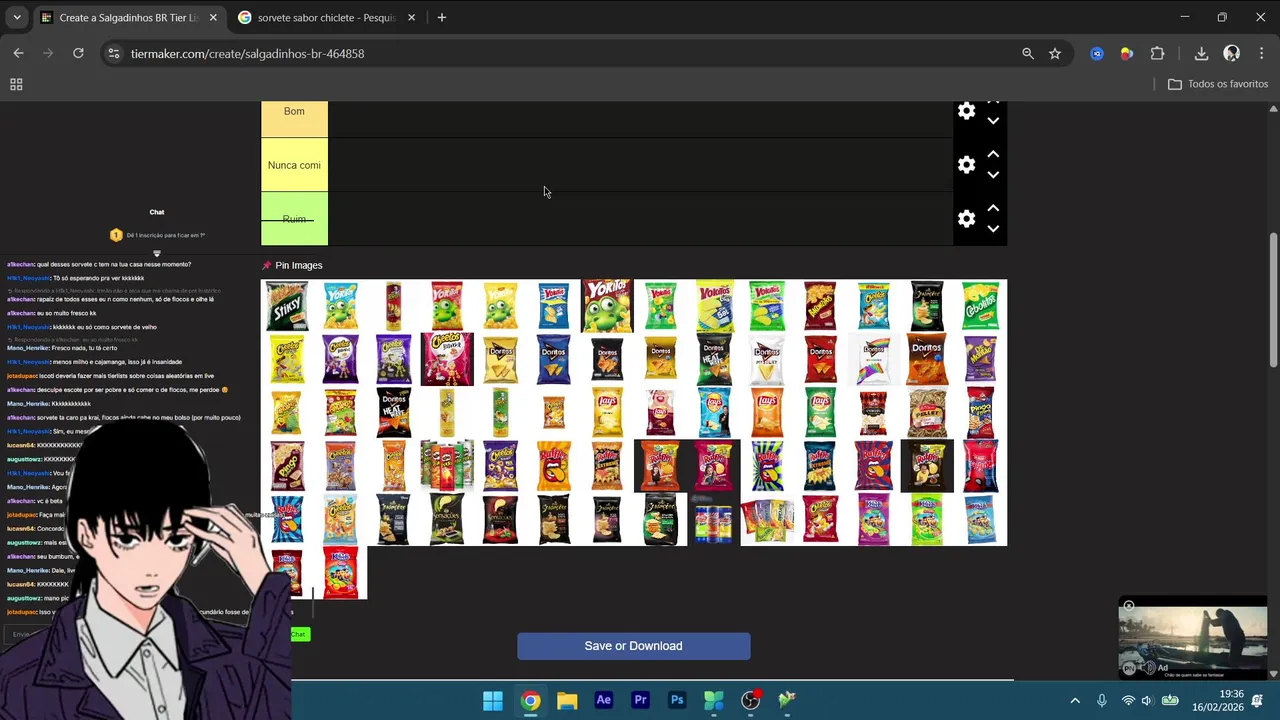Open the Chrome extensions puzzle menu
The image size is (1280, 720).
tap(1157, 53)
